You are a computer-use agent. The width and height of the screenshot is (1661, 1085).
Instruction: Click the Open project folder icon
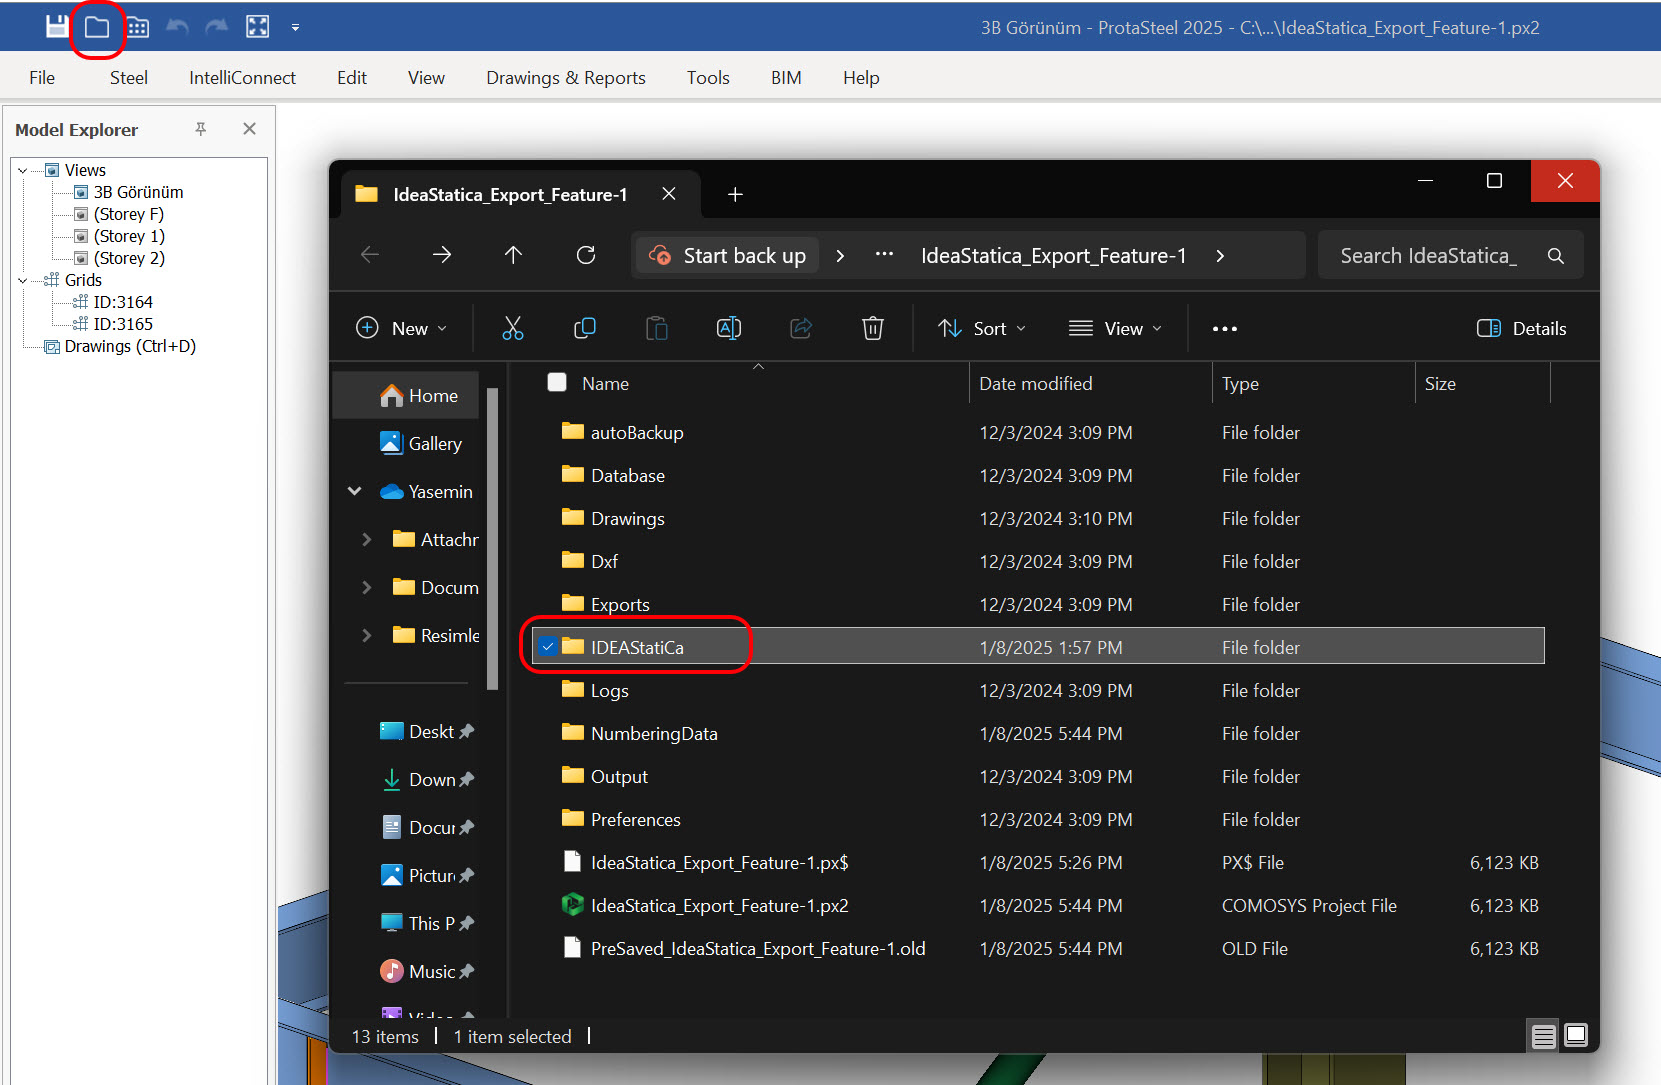point(97,27)
